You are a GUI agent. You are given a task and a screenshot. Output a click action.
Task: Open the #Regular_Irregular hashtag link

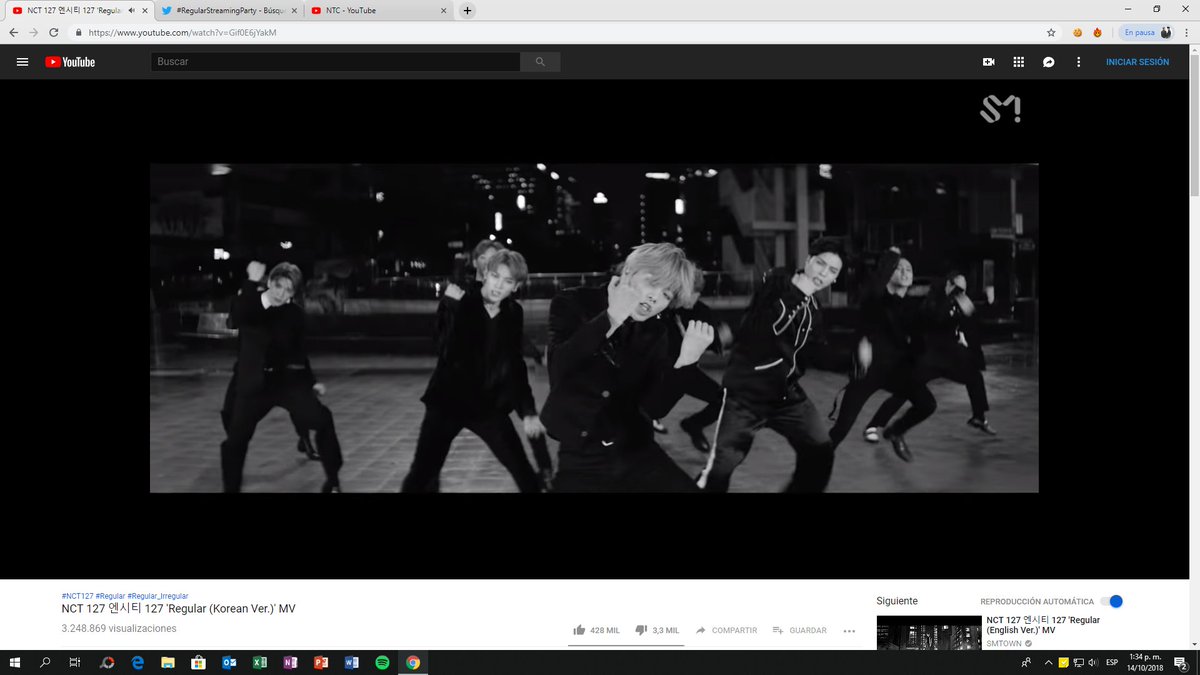[x=158, y=596]
